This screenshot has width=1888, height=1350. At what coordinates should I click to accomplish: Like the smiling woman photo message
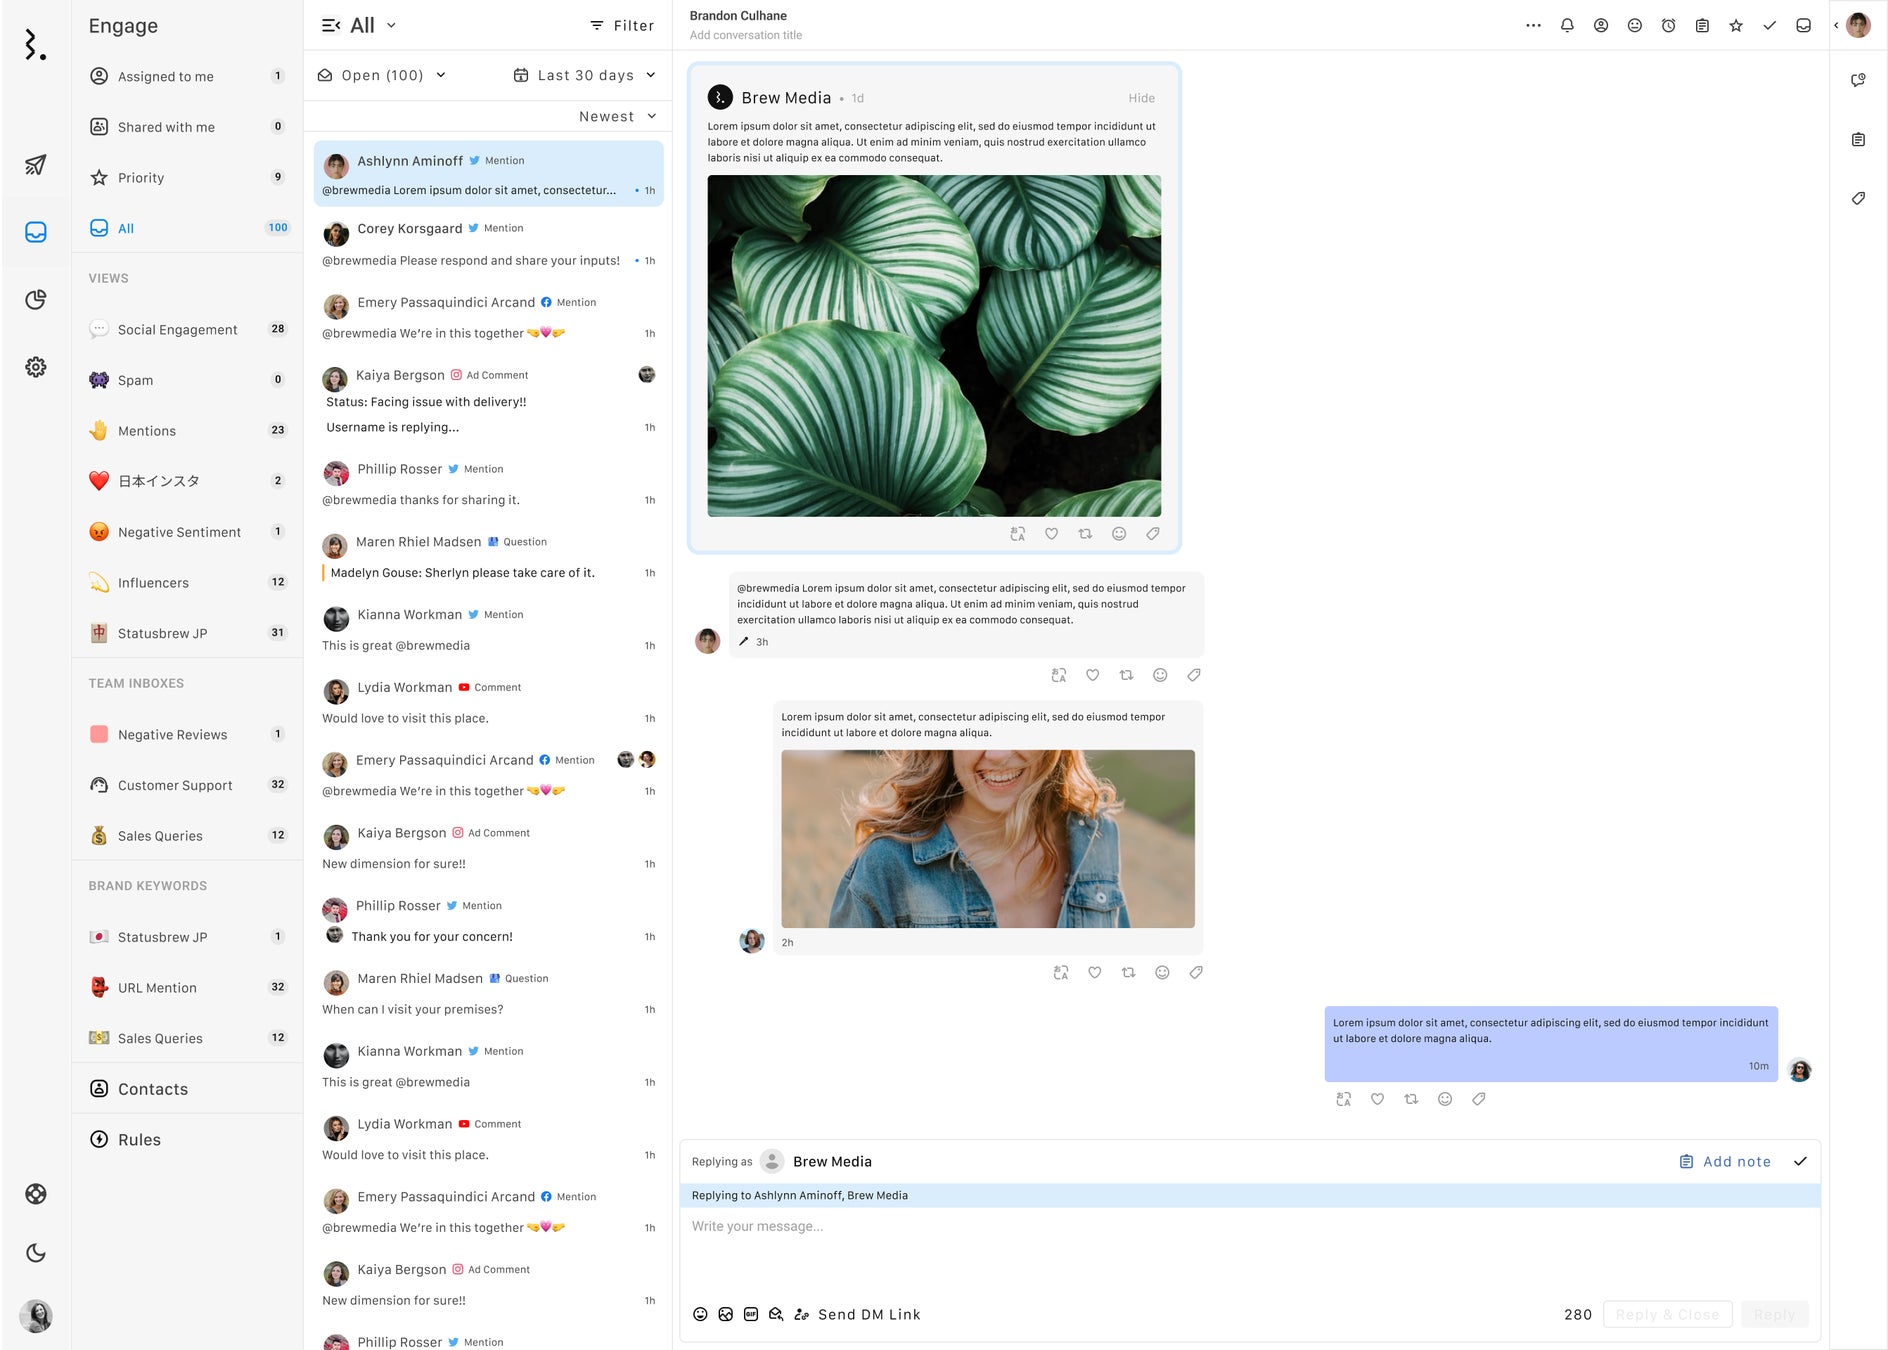(1095, 972)
